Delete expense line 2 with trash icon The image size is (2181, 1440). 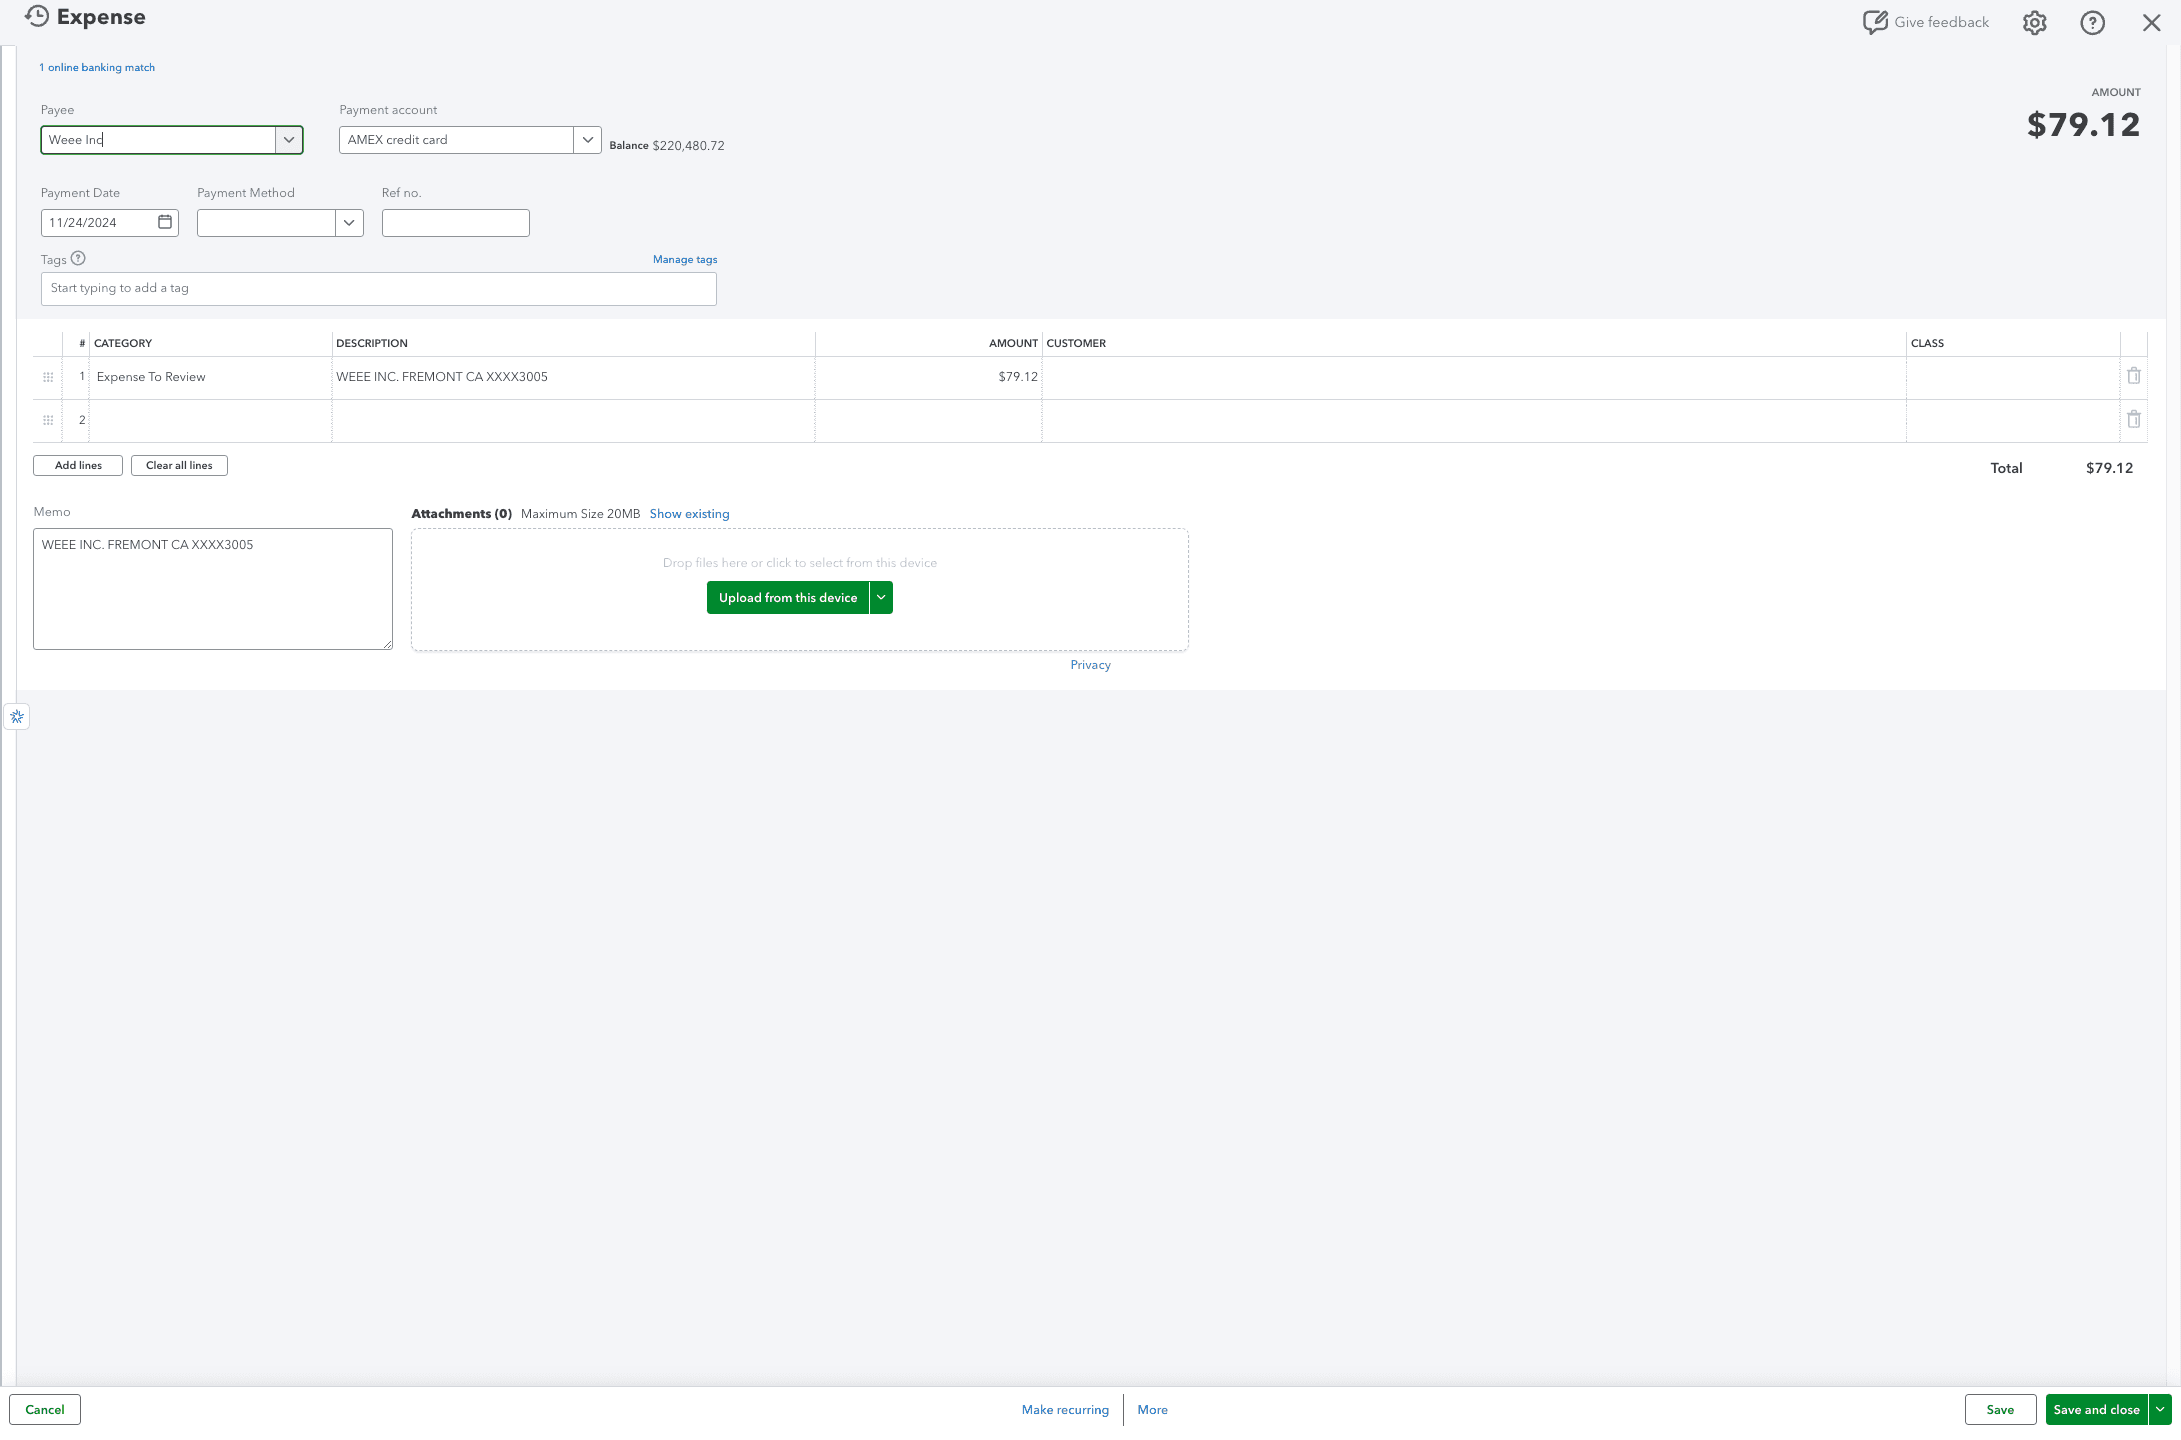pyautogui.click(x=2134, y=419)
